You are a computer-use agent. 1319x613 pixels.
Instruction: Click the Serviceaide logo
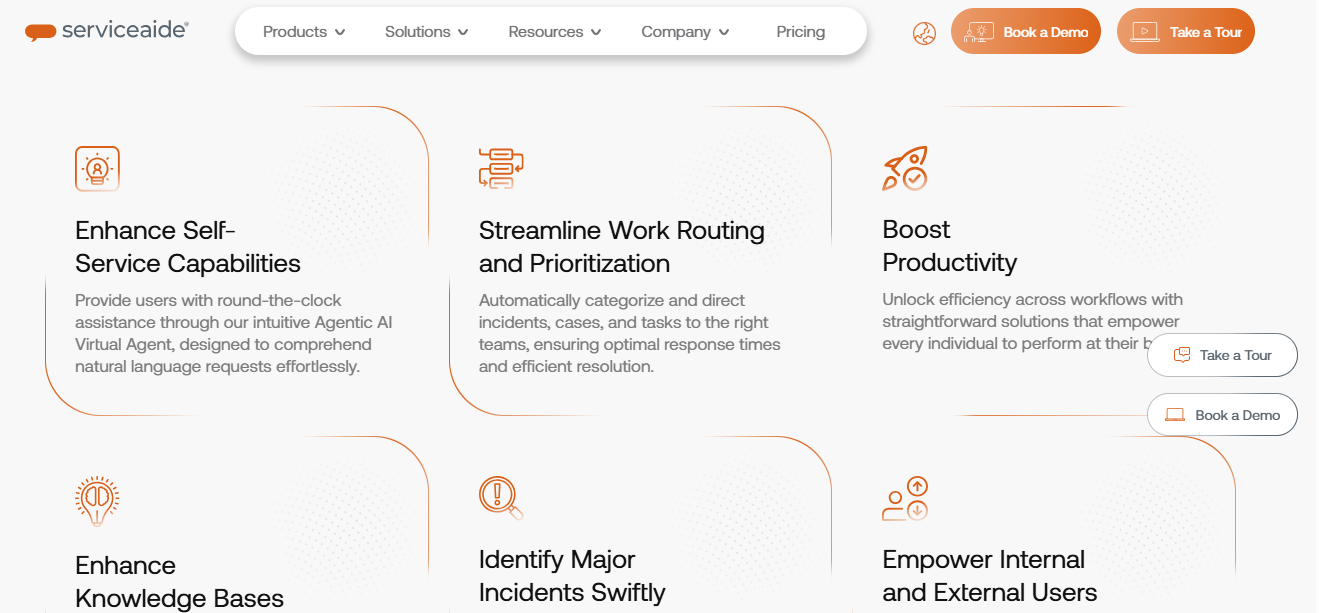106,31
